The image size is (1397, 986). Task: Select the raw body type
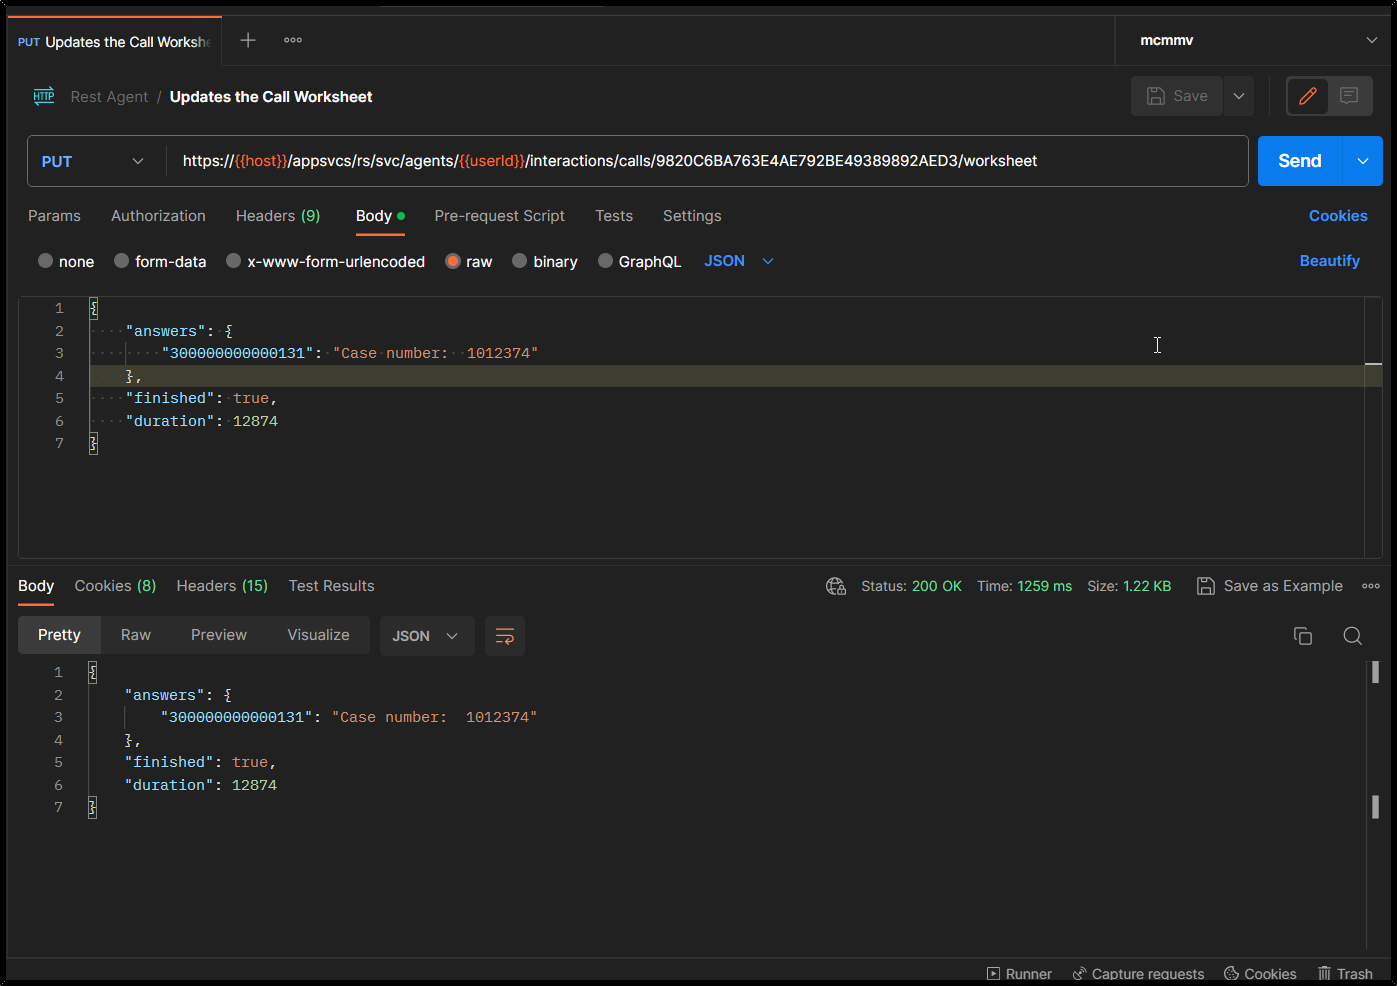(469, 261)
